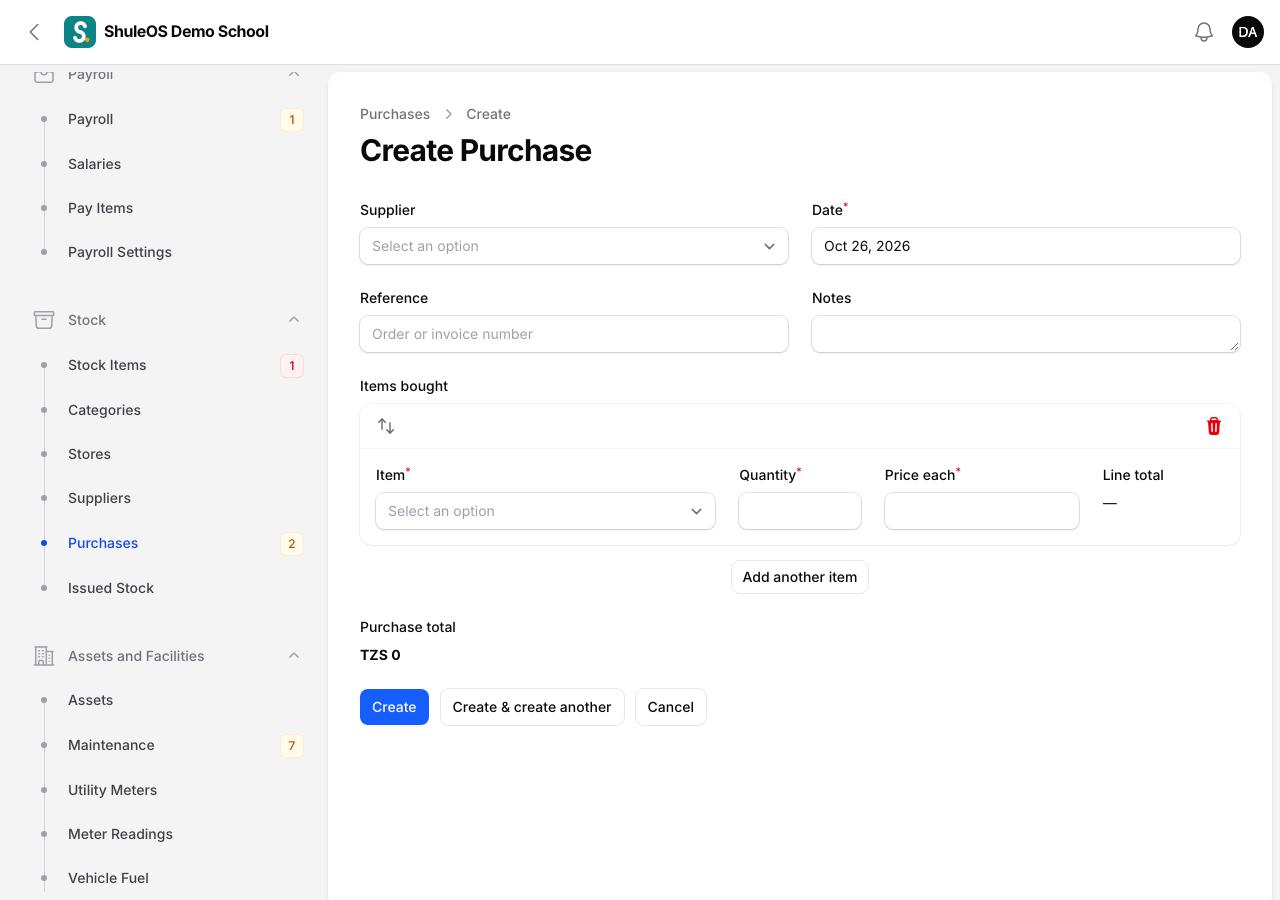
Task: Click the TZS 0 purchase total
Action: click(380, 655)
